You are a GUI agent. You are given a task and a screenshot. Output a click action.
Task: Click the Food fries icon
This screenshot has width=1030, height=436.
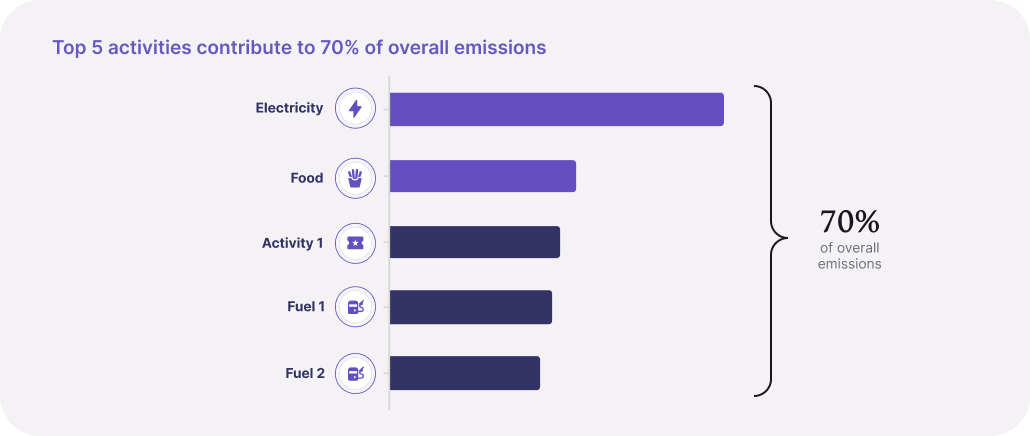pyautogui.click(x=355, y=178)
